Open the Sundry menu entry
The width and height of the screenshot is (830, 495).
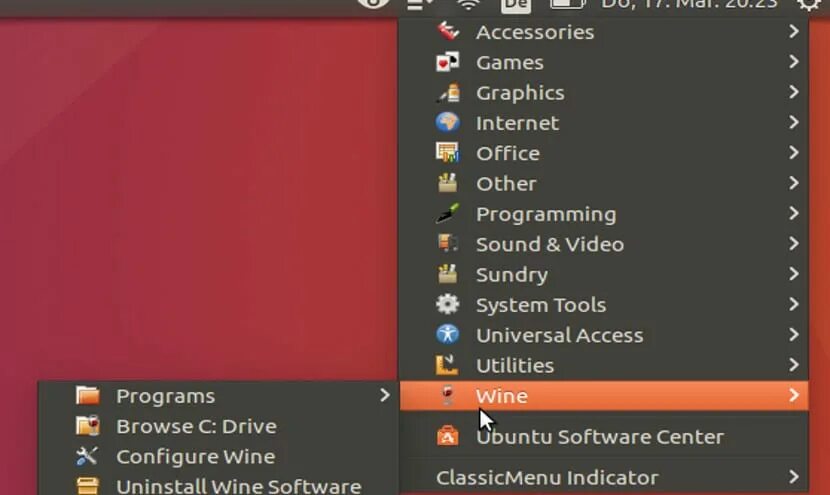(604, 274)
